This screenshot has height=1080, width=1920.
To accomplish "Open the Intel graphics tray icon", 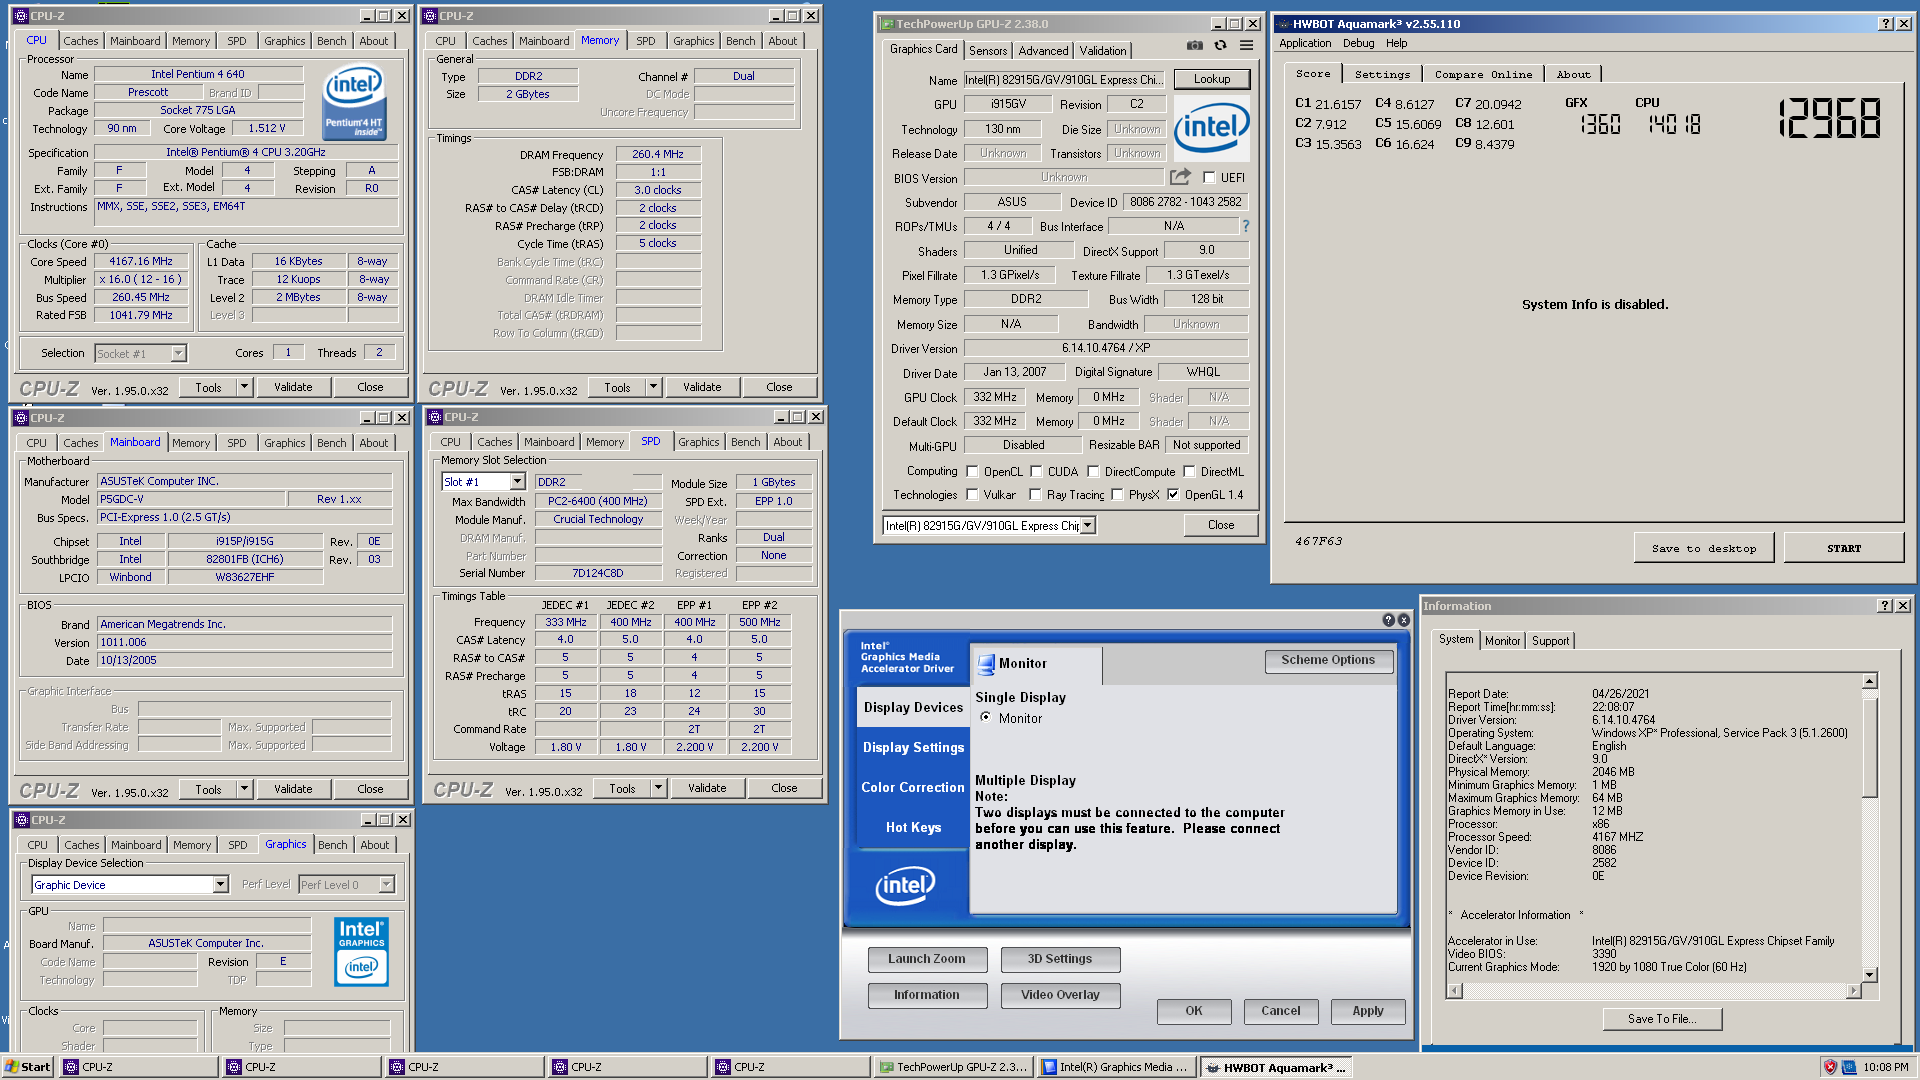I will click(1849, 1067).
